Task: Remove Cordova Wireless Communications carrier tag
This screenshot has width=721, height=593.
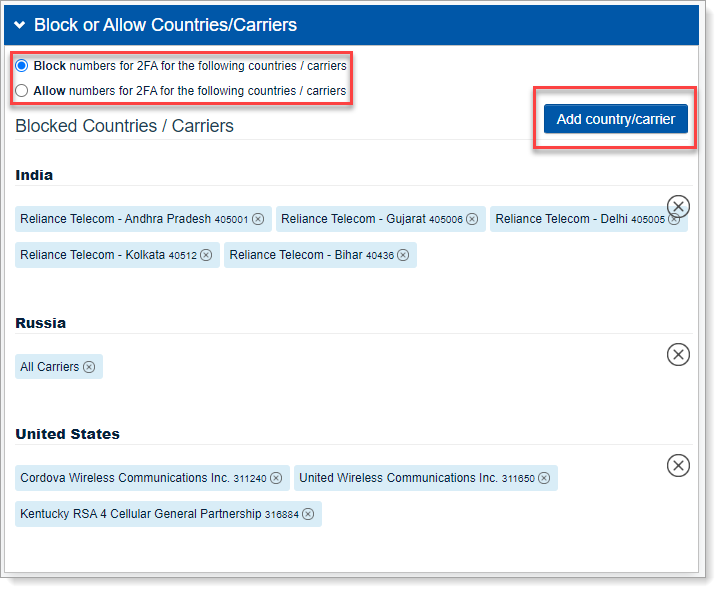Action: (x=276, y=478)
